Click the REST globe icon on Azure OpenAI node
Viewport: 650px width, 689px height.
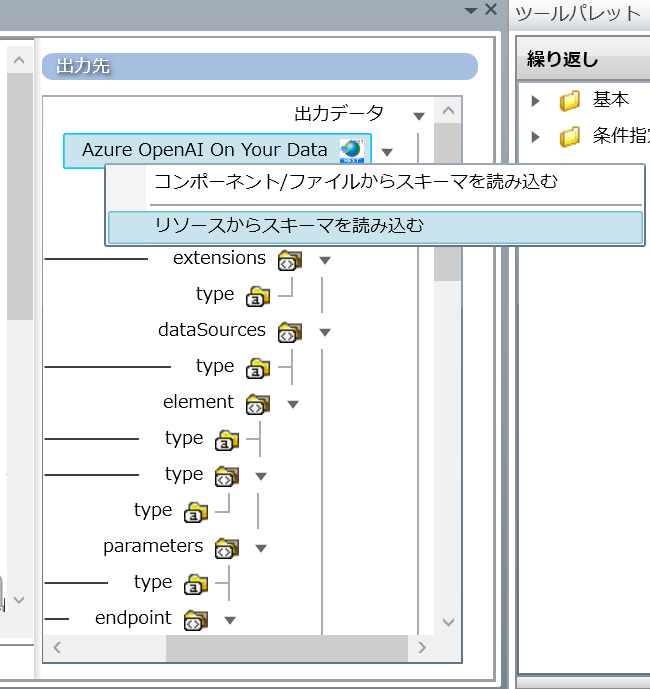click(x=352, y=150)
